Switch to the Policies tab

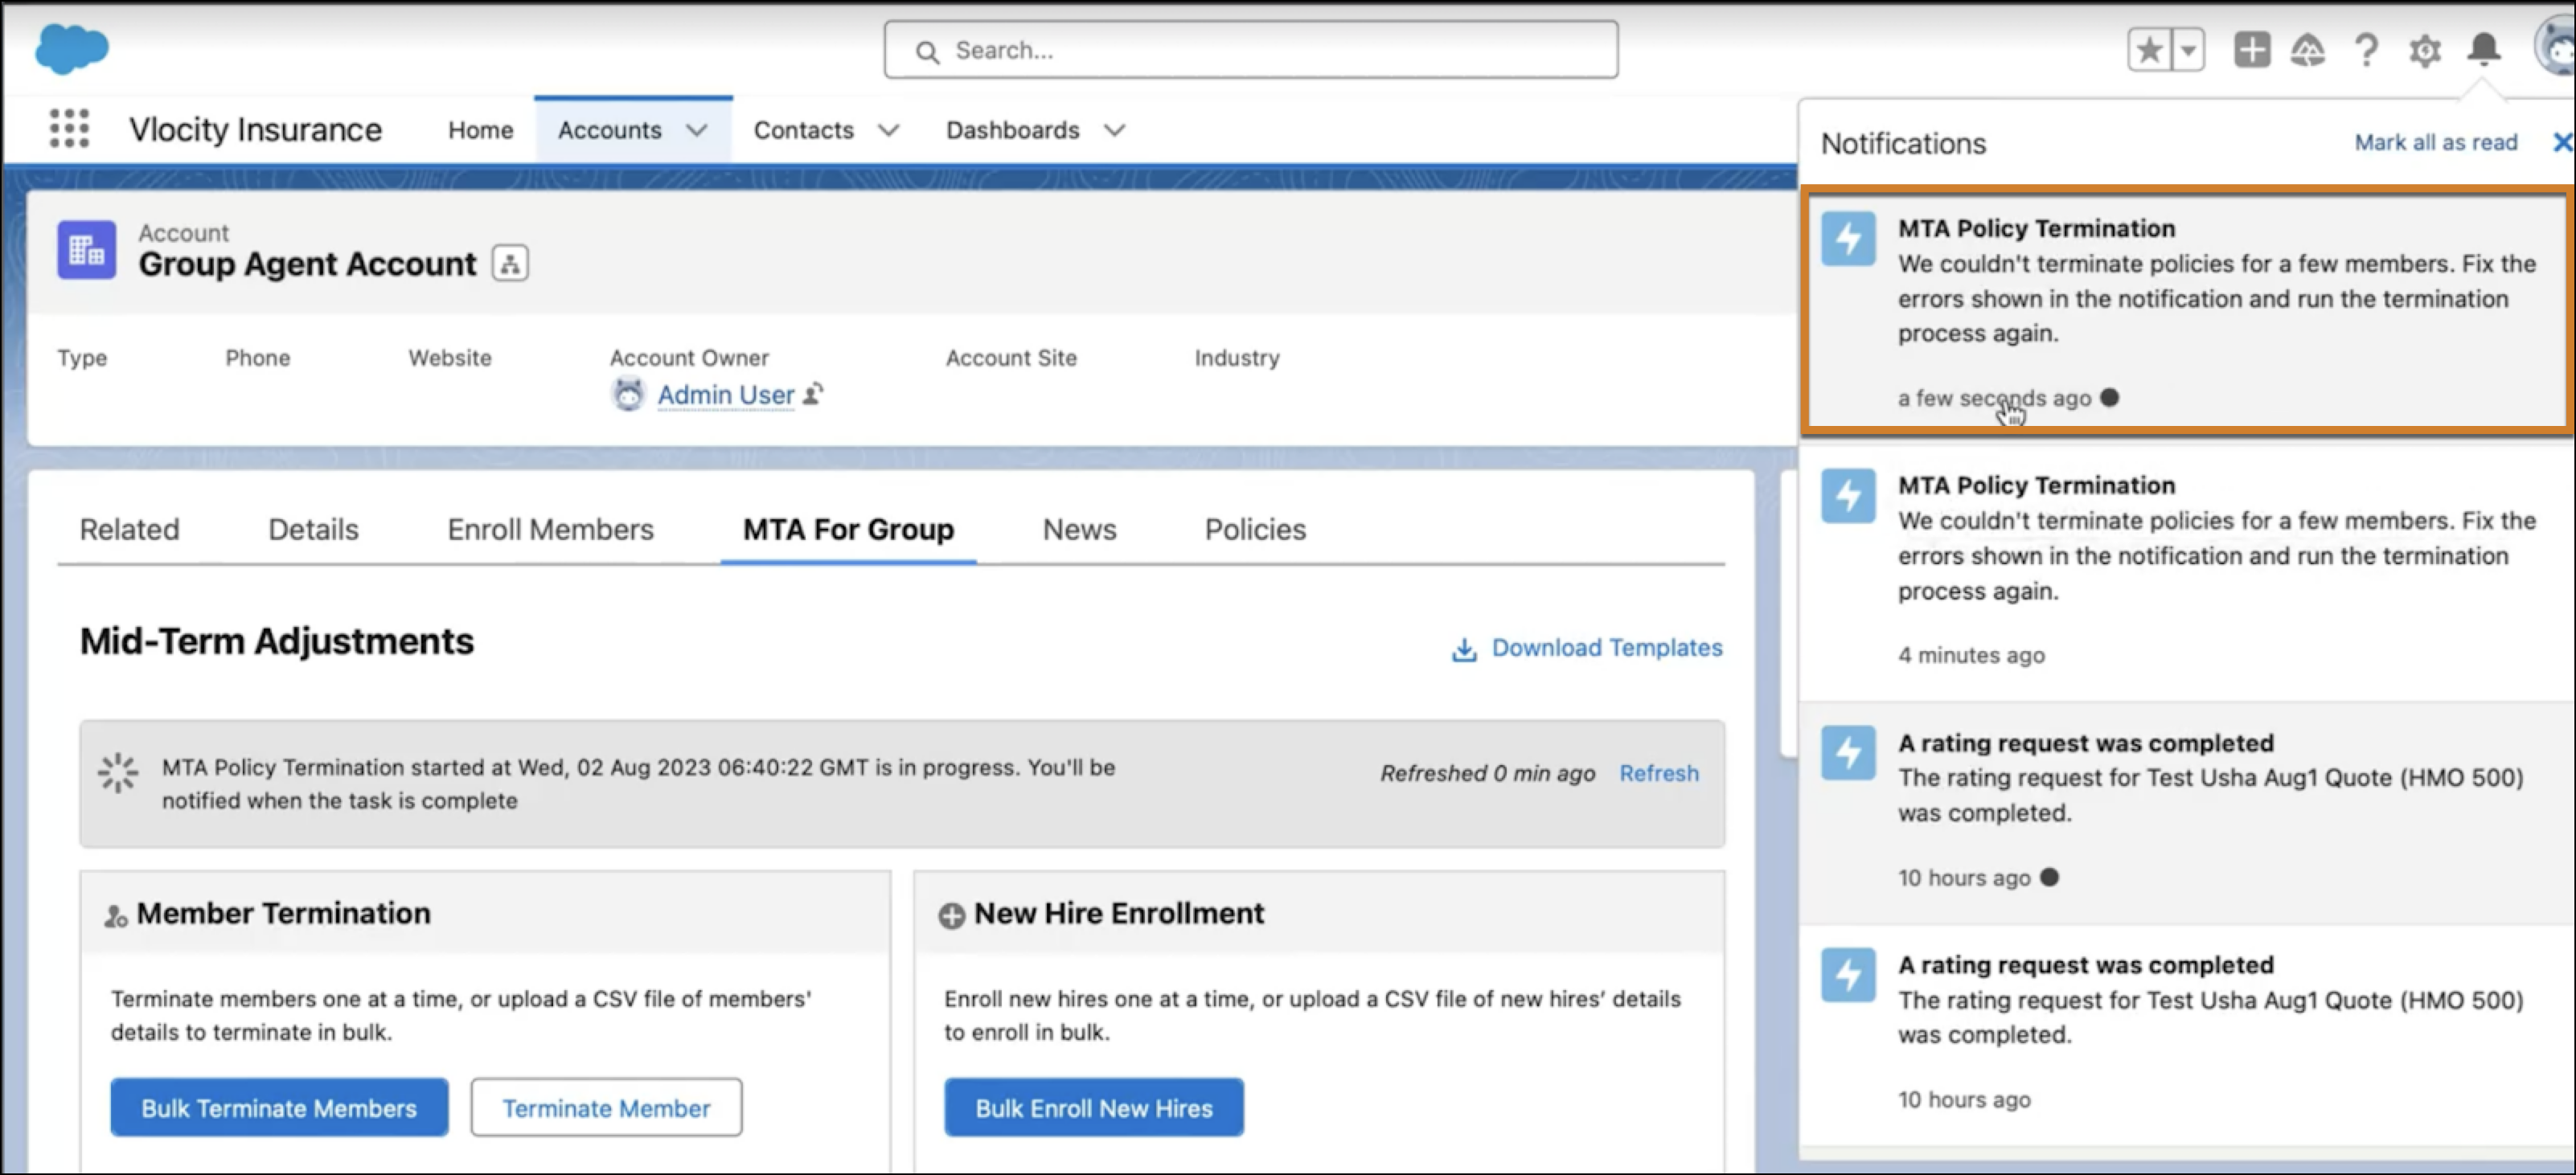1256,529
